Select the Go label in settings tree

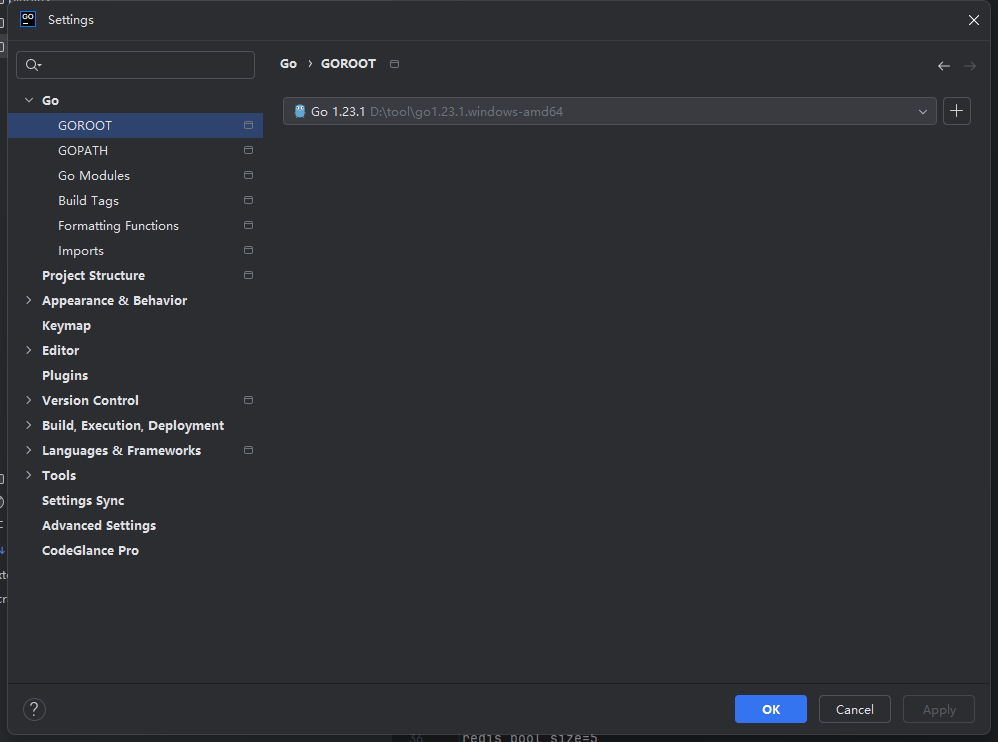coord(50,101)
